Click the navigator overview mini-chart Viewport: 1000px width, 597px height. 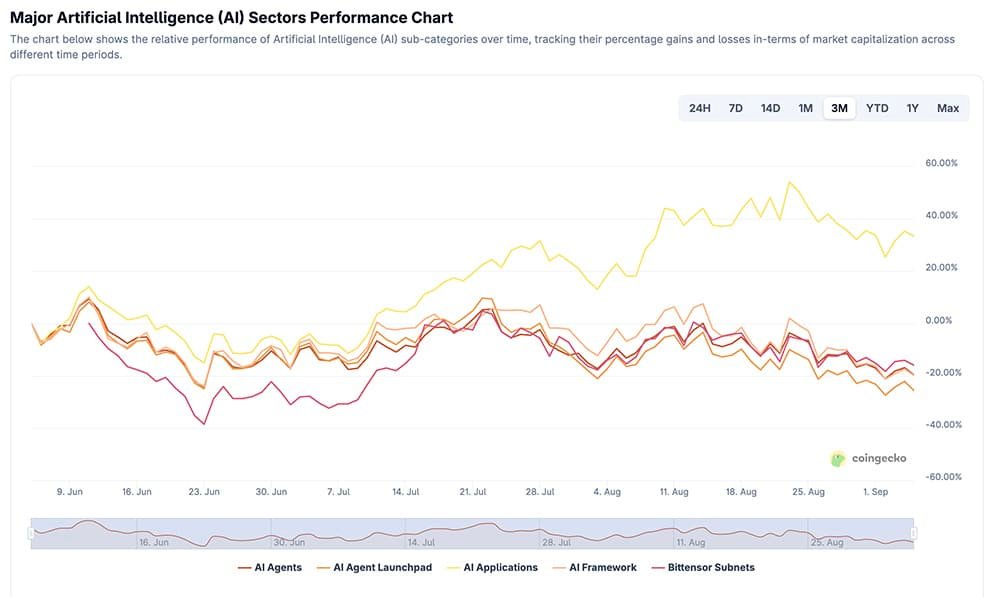pos(472,533)
